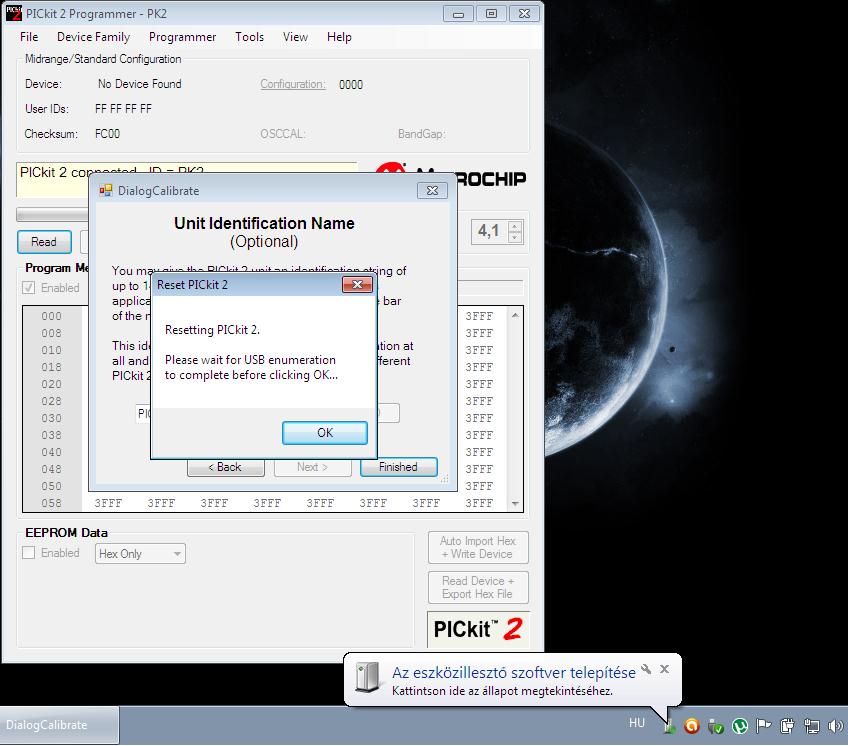The image size is (848, 746).
Task: Open the Help menu
Action: (339, 37)
